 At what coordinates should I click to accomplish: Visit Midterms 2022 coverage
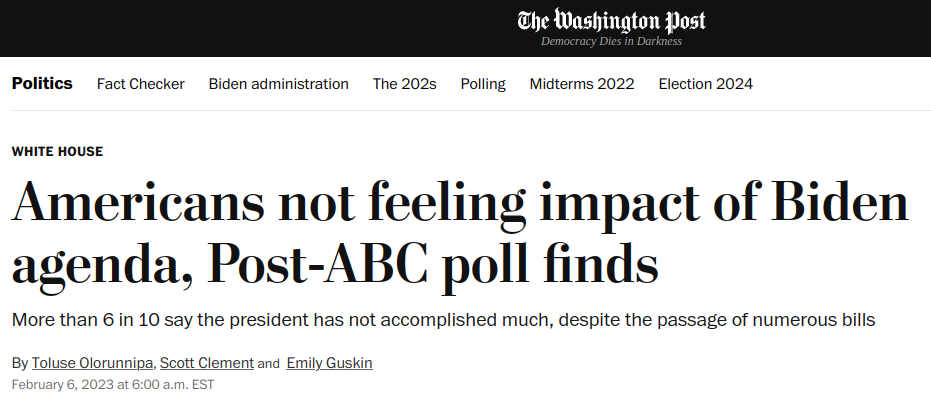click(582, 84)
